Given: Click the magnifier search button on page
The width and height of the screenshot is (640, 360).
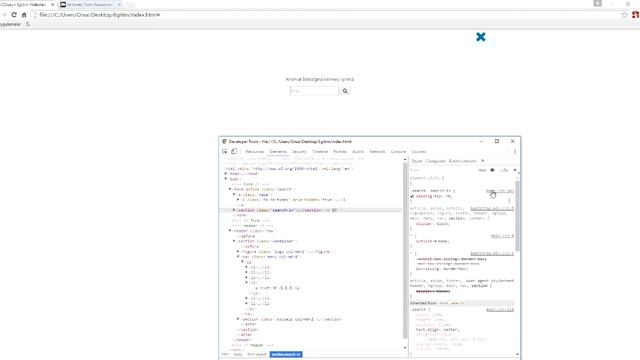Looking at the screenshot, I should 345,91.
